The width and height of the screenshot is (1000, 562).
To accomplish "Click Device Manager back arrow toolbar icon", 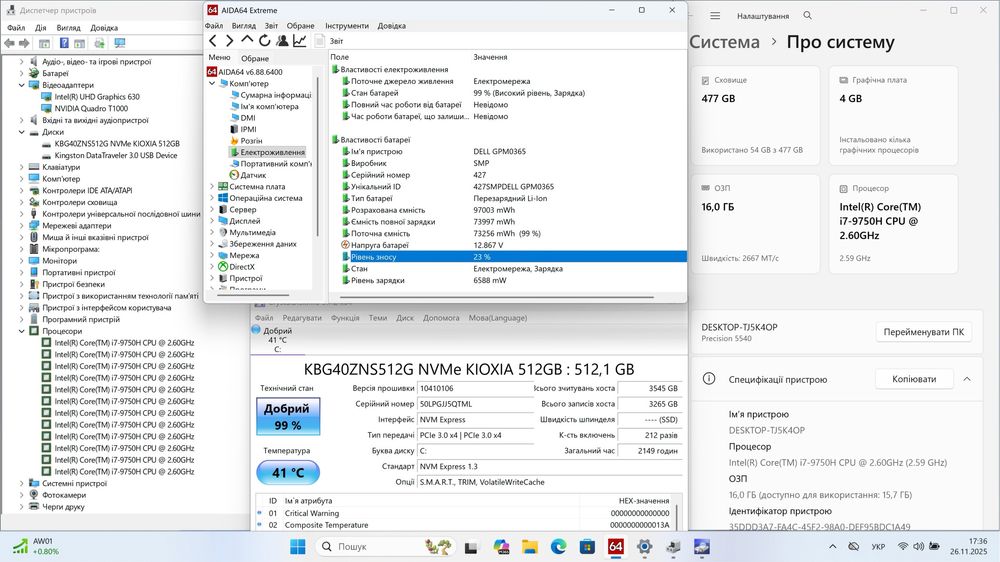I will (9, 43).
